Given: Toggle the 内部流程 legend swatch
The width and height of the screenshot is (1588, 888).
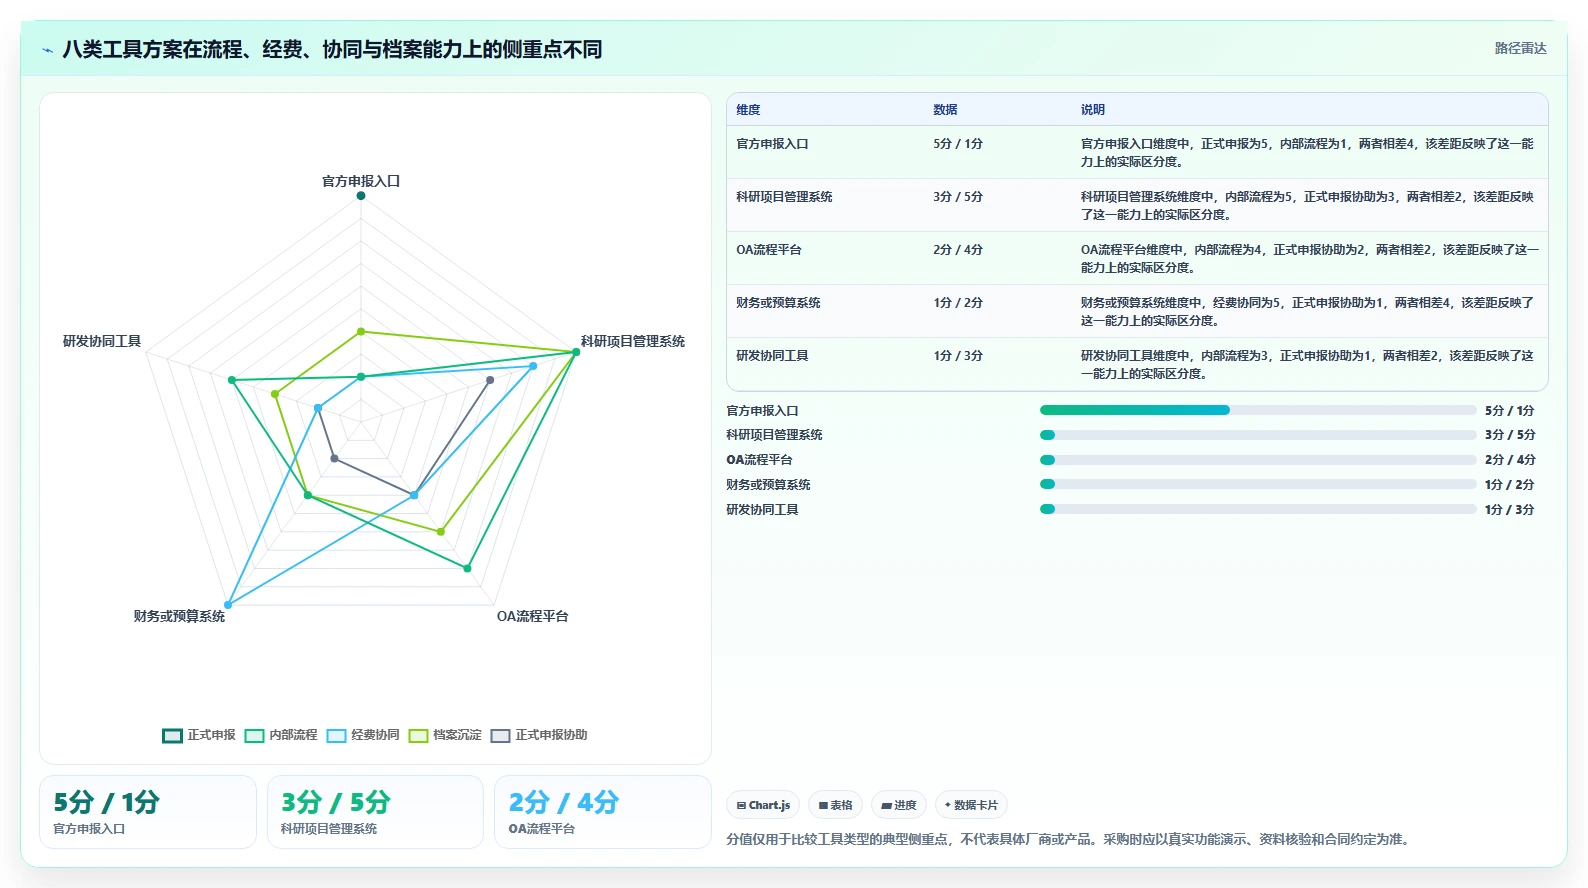Looking at the screenshot, I should click(x=254, y=735).
